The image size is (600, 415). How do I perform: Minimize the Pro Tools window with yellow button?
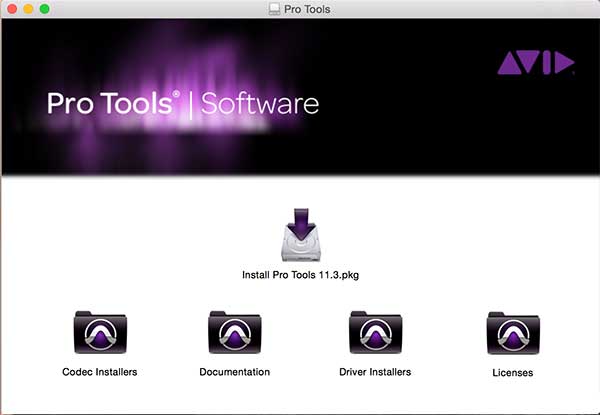point(28,8)
